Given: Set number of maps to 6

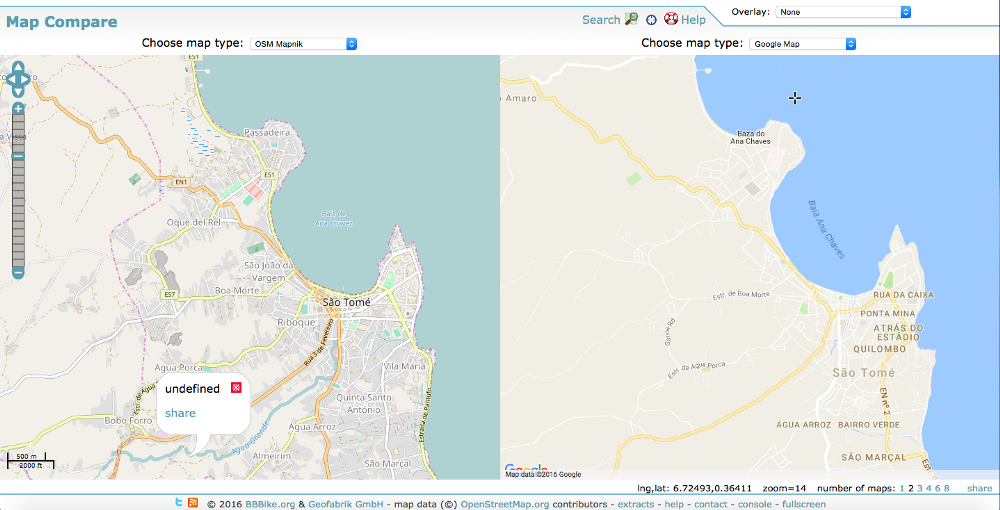Looking at the screenshot, I should click(x=938, y=488).
